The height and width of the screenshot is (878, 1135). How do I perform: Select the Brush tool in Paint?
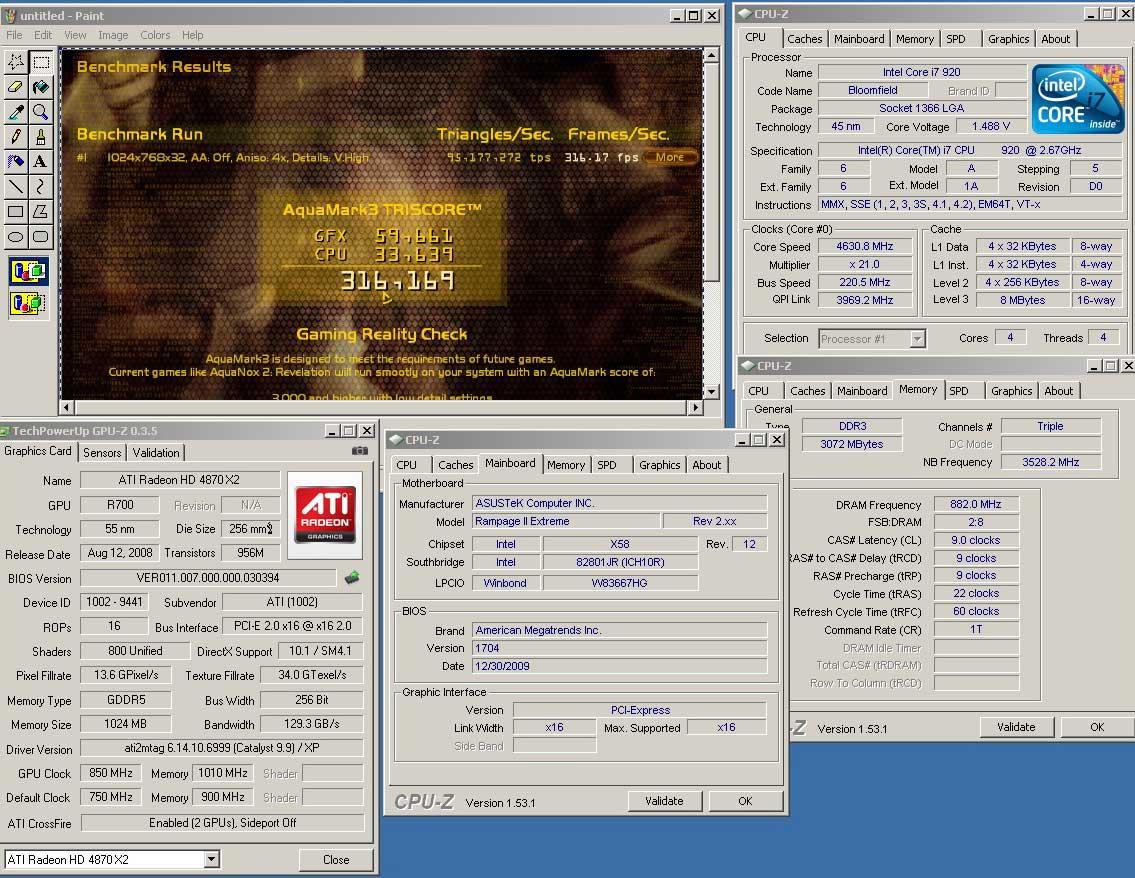41,136
